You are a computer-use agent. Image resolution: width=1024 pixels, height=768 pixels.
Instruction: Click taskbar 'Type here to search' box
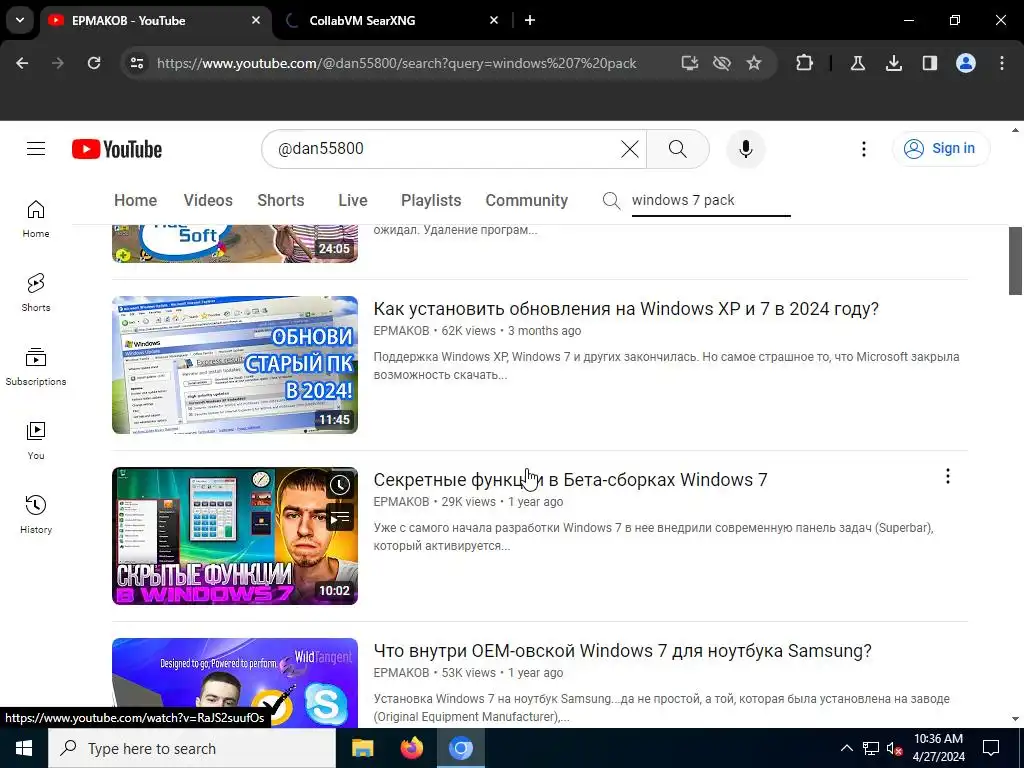click(191, 748)
